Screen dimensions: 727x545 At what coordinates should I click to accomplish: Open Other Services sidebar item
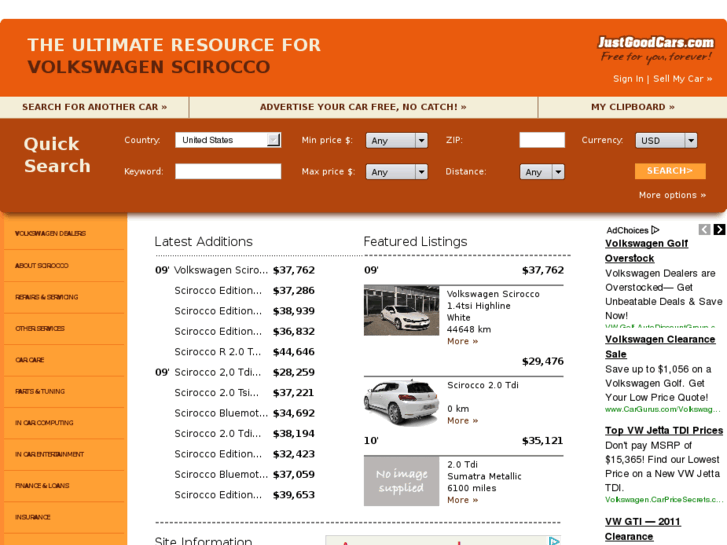coord(40,328)
